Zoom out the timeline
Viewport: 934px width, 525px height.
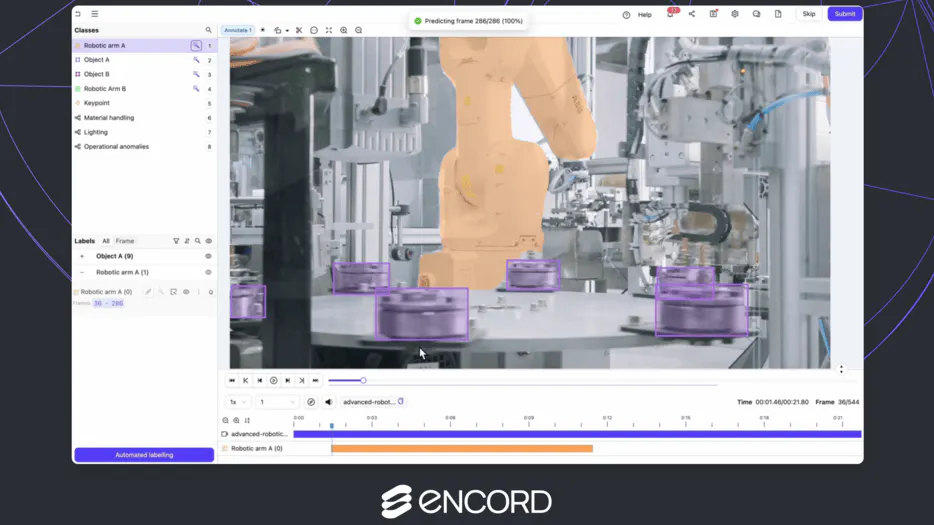pyautogui.click(x=225, y=420)
